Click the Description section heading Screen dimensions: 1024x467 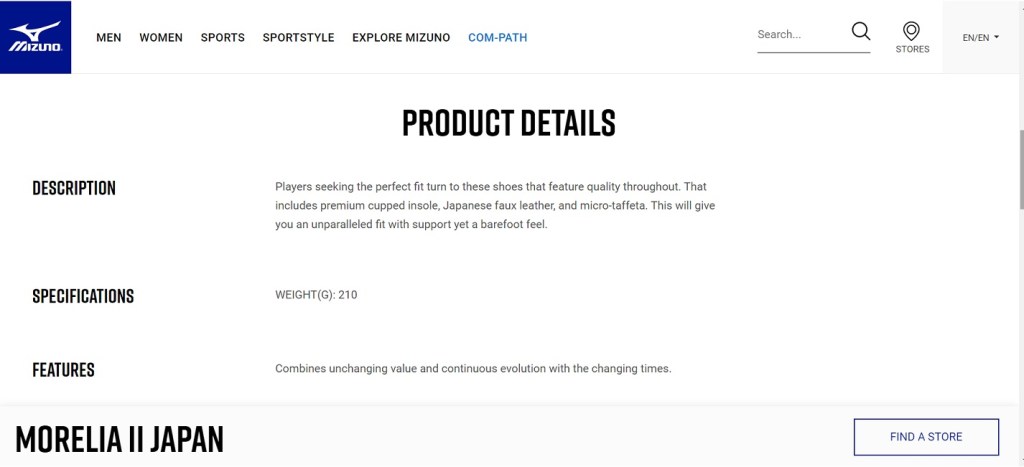click(74, 188)
